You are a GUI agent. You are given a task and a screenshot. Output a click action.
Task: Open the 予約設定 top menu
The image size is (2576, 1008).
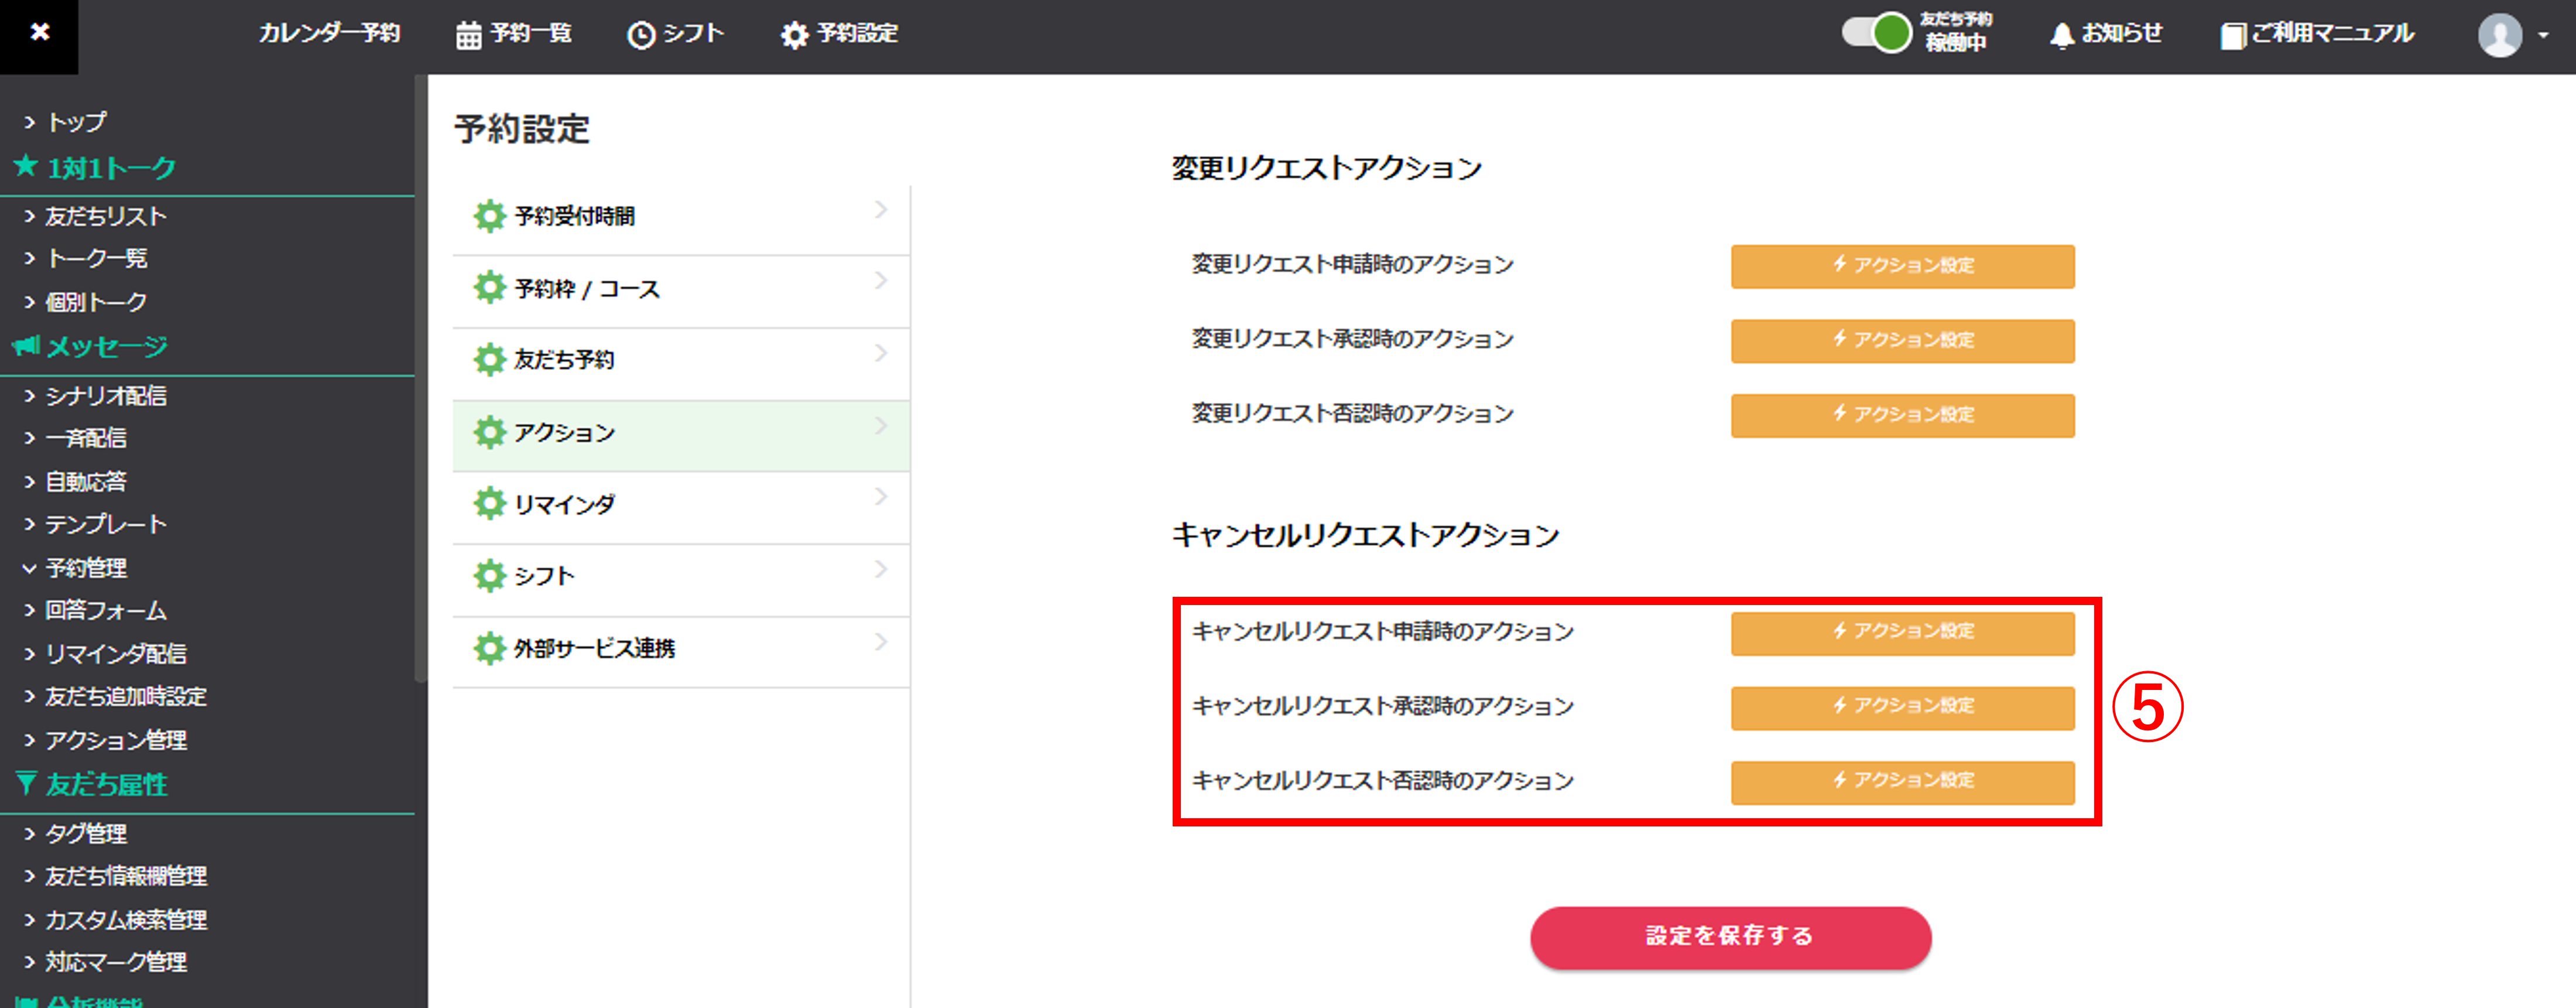[x=857, y=34]
